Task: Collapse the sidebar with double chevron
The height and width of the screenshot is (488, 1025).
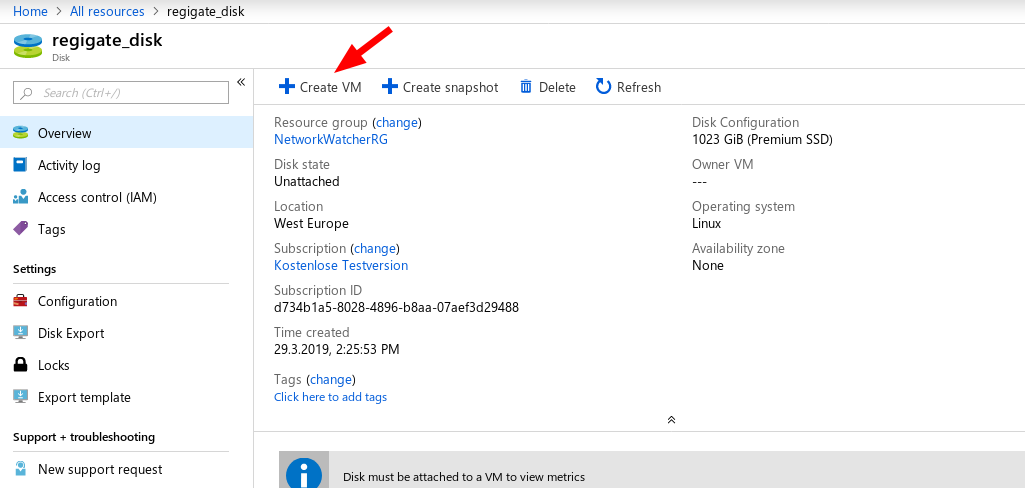Action: coord(241,82)
